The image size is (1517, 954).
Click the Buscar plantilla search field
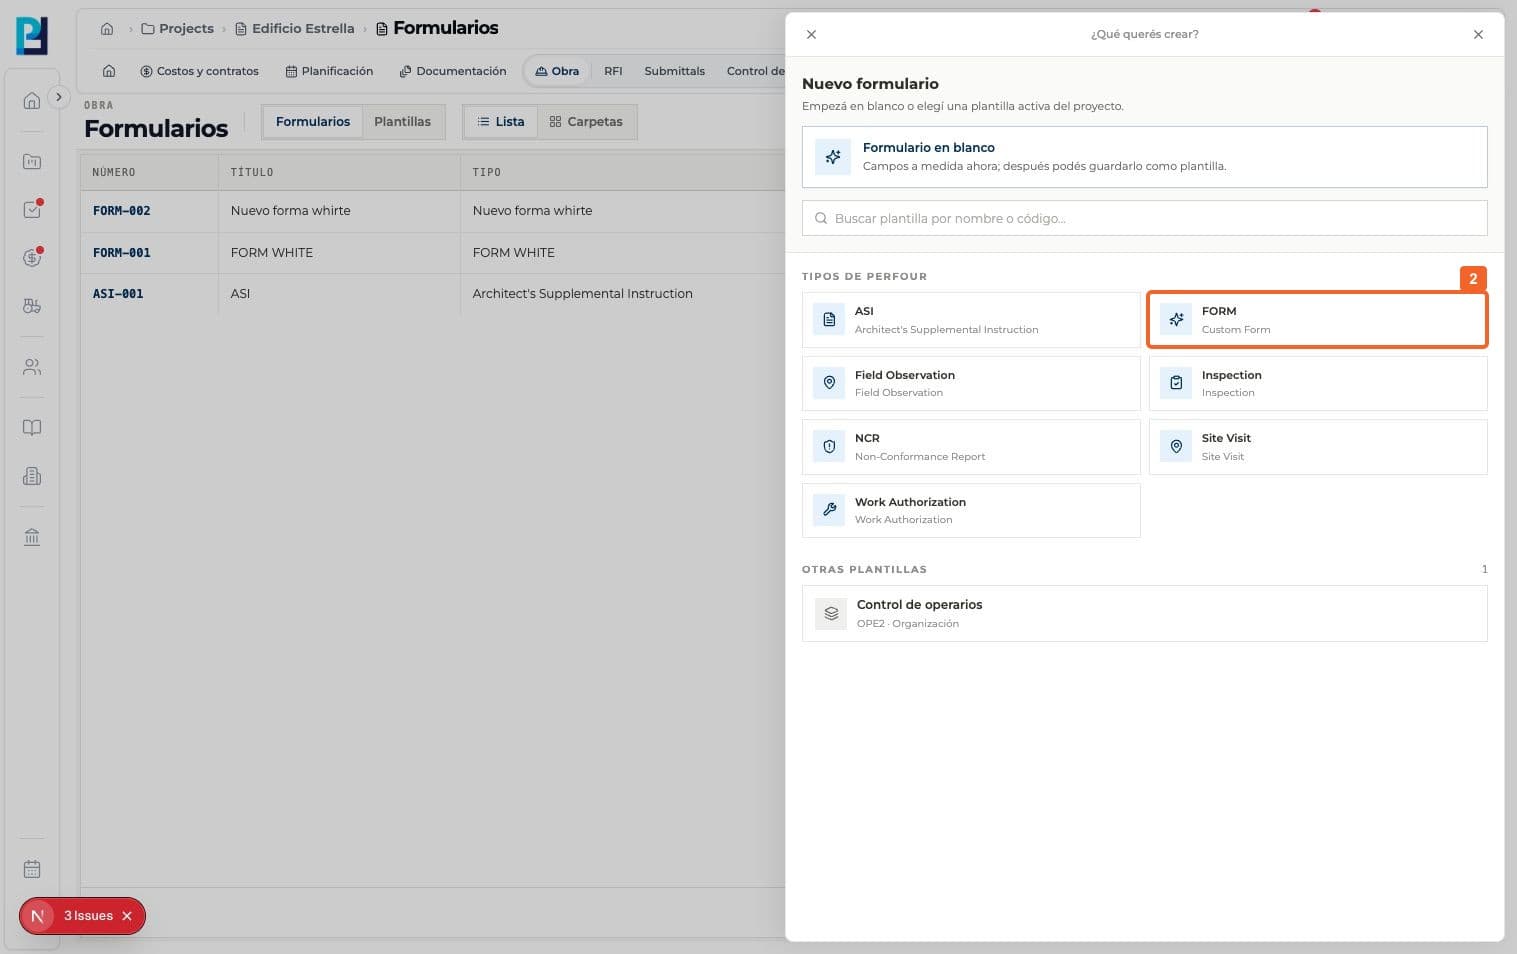pos(1144,218)
